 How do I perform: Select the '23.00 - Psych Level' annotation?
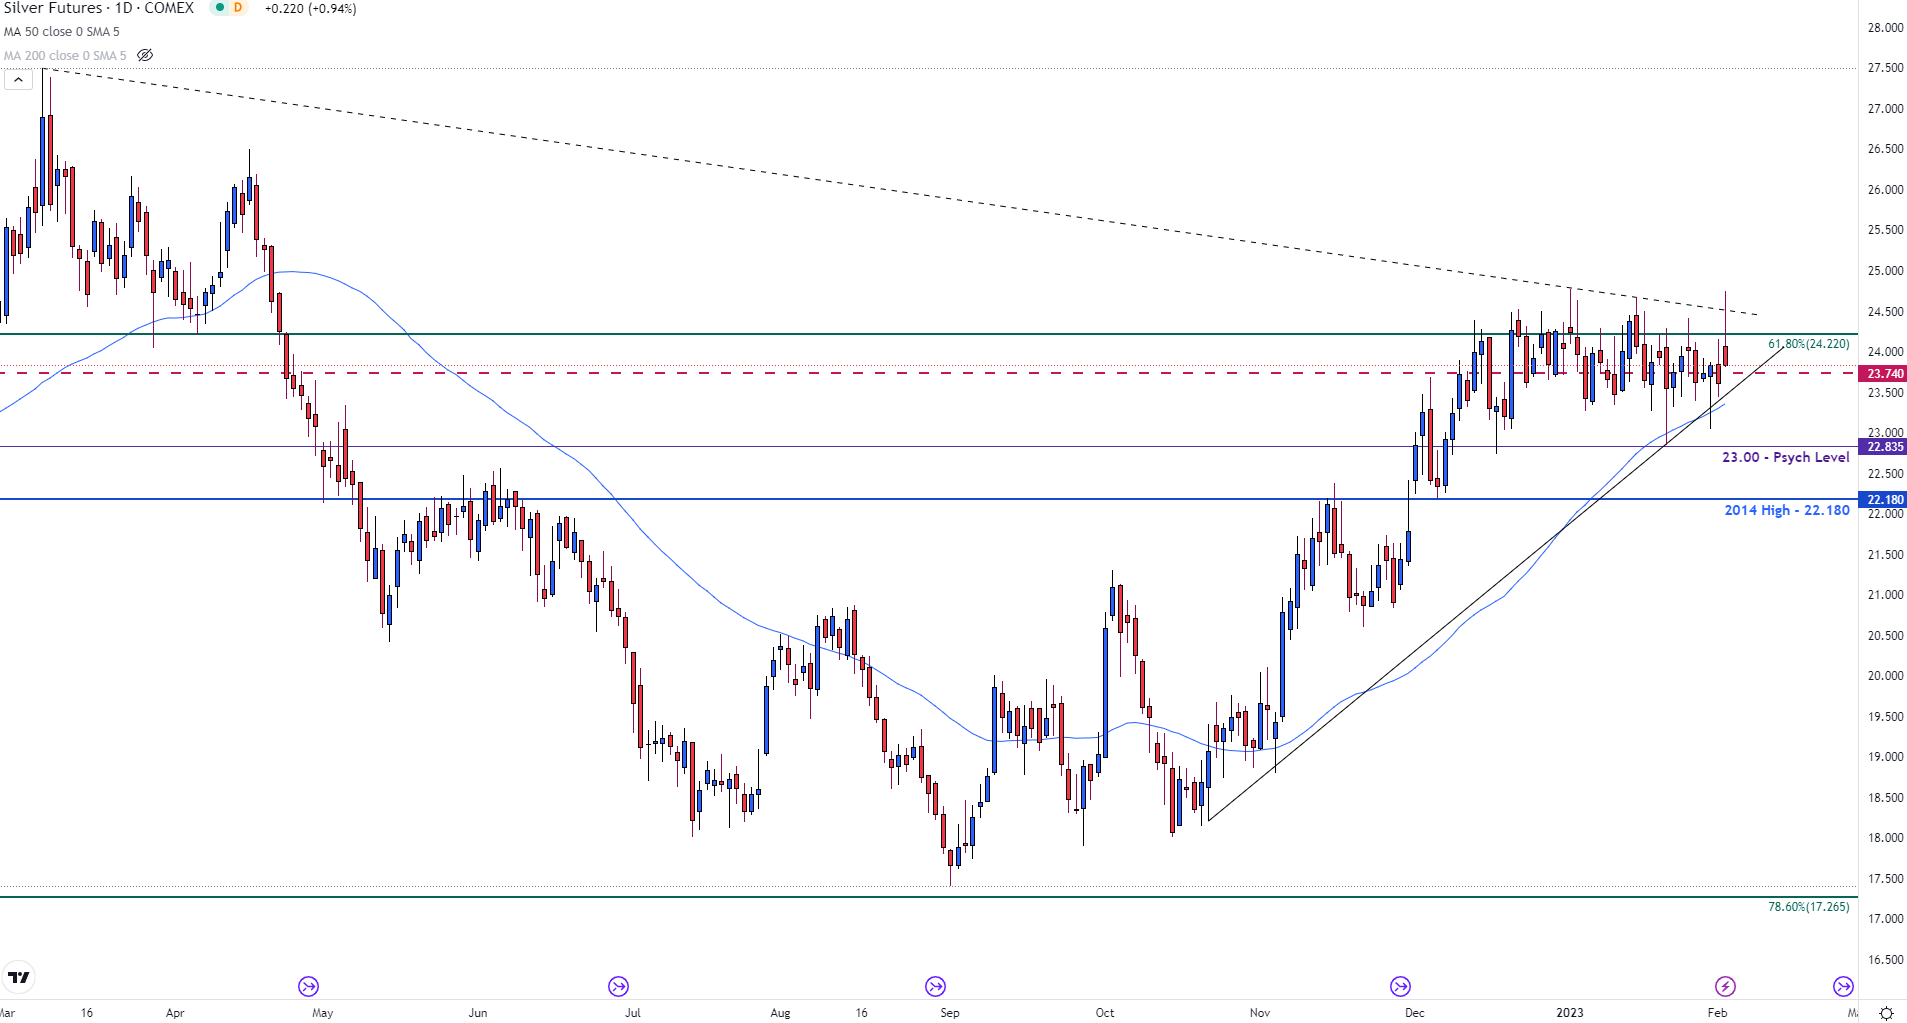pos(1785,457)
